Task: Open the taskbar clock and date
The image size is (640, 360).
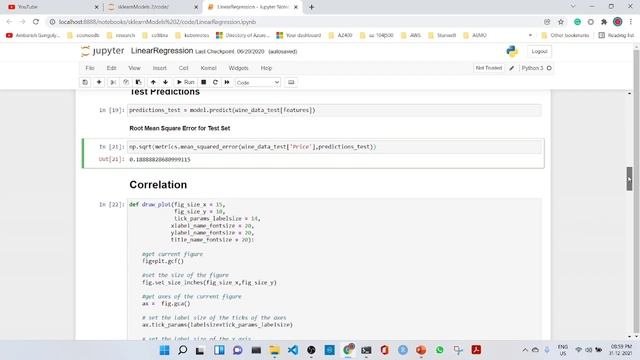Action: click(x=621, y=350)
